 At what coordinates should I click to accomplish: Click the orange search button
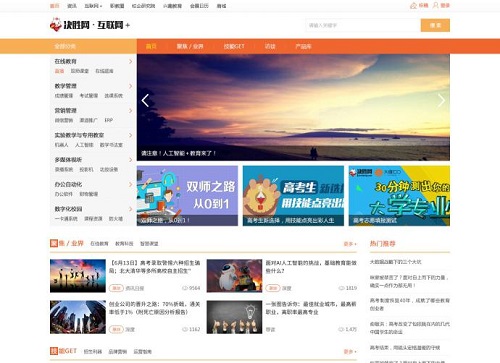(x=435, y=25)
